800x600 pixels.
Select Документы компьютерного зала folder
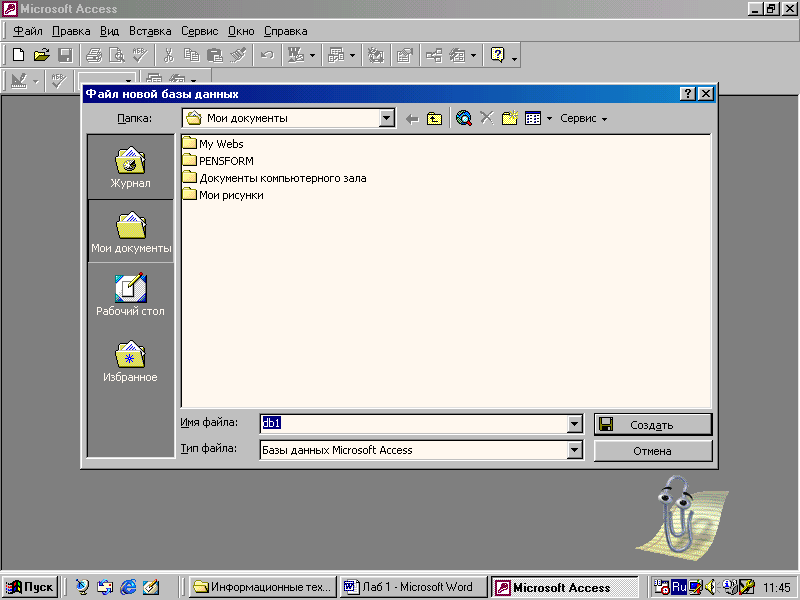(x=274, y=178)
